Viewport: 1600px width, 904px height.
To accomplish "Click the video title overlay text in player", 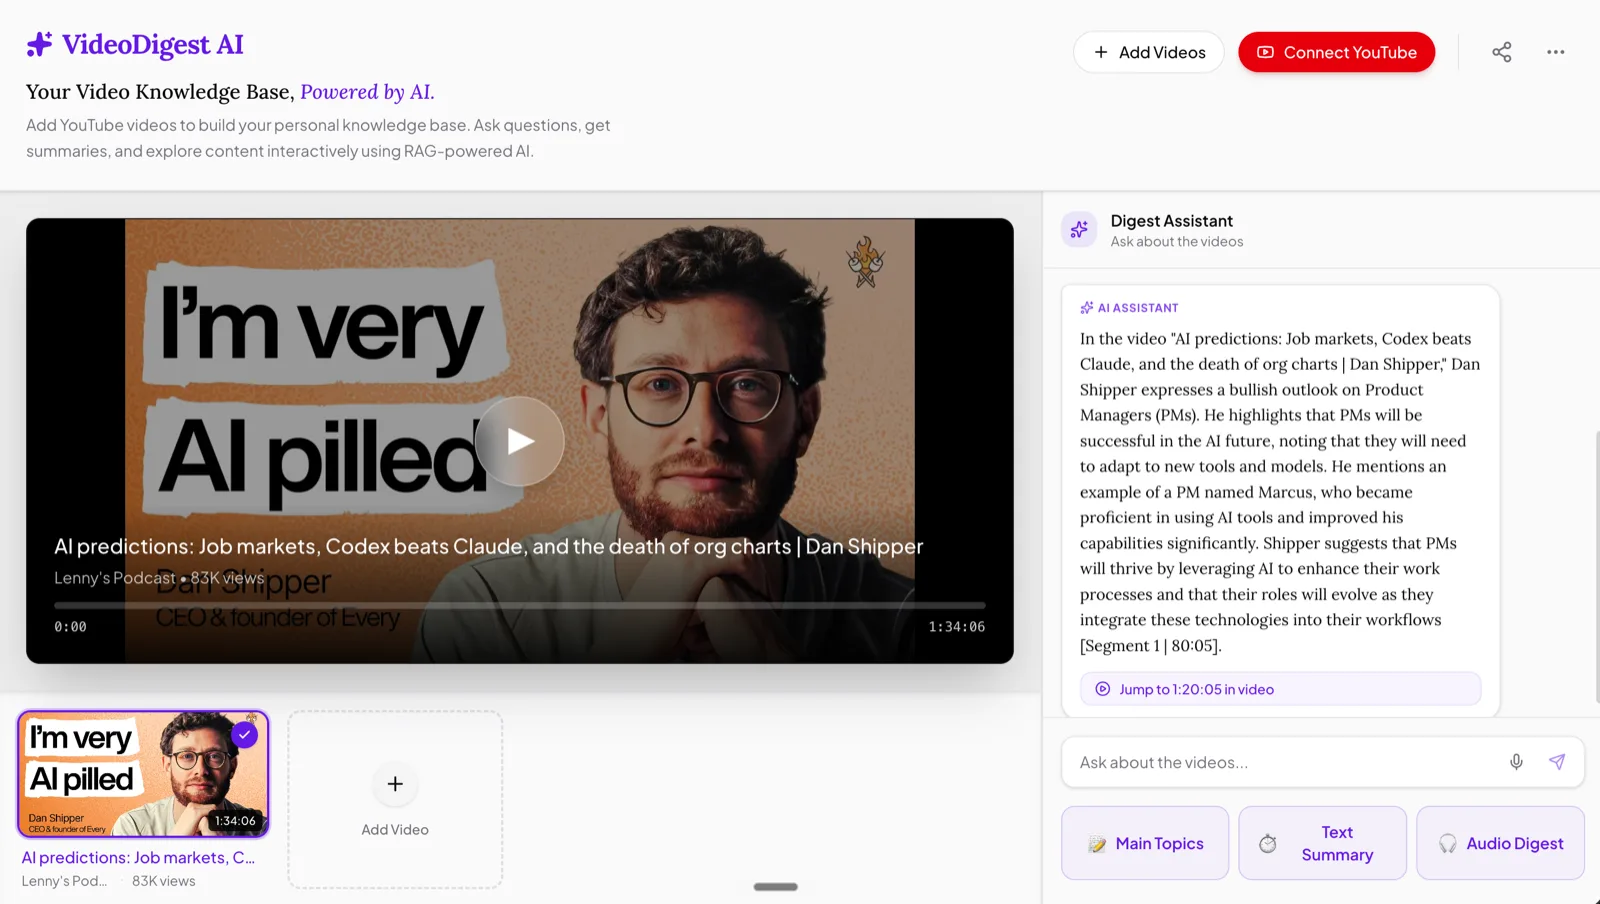I will pyautogui.click(x=488, y=546).
